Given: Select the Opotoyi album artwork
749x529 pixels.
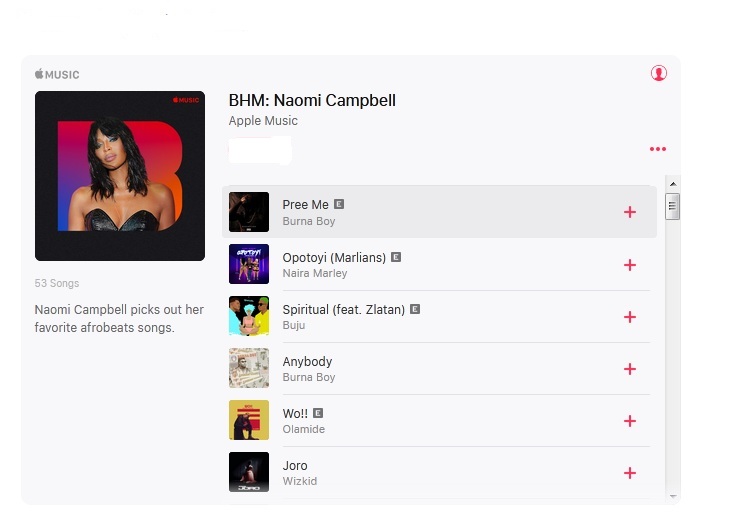Looking at the screenshot, I should 249,264.
